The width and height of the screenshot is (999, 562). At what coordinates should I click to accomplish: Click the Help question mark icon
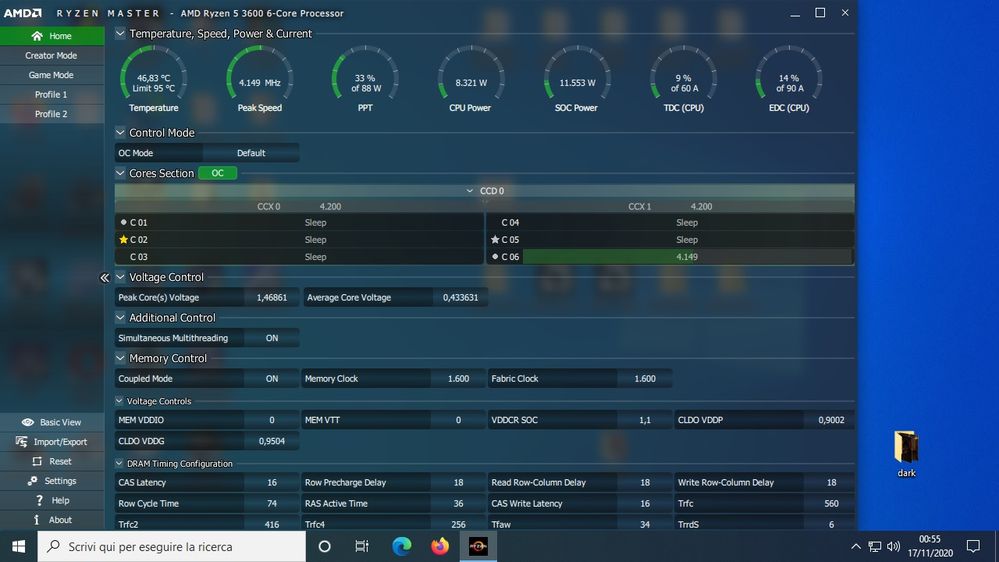point(40,500)
